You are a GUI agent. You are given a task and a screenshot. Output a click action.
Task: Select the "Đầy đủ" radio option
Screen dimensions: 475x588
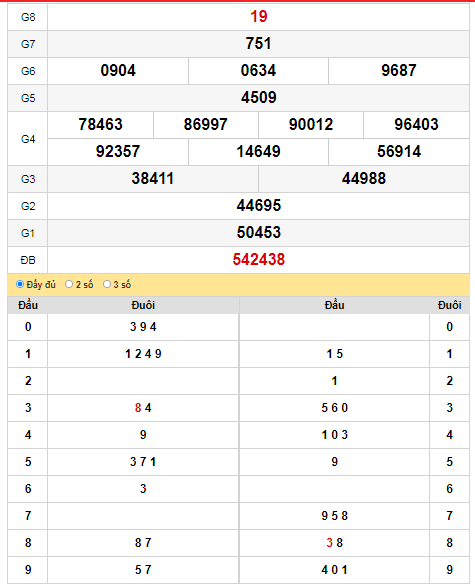click(x=20, y=284)
